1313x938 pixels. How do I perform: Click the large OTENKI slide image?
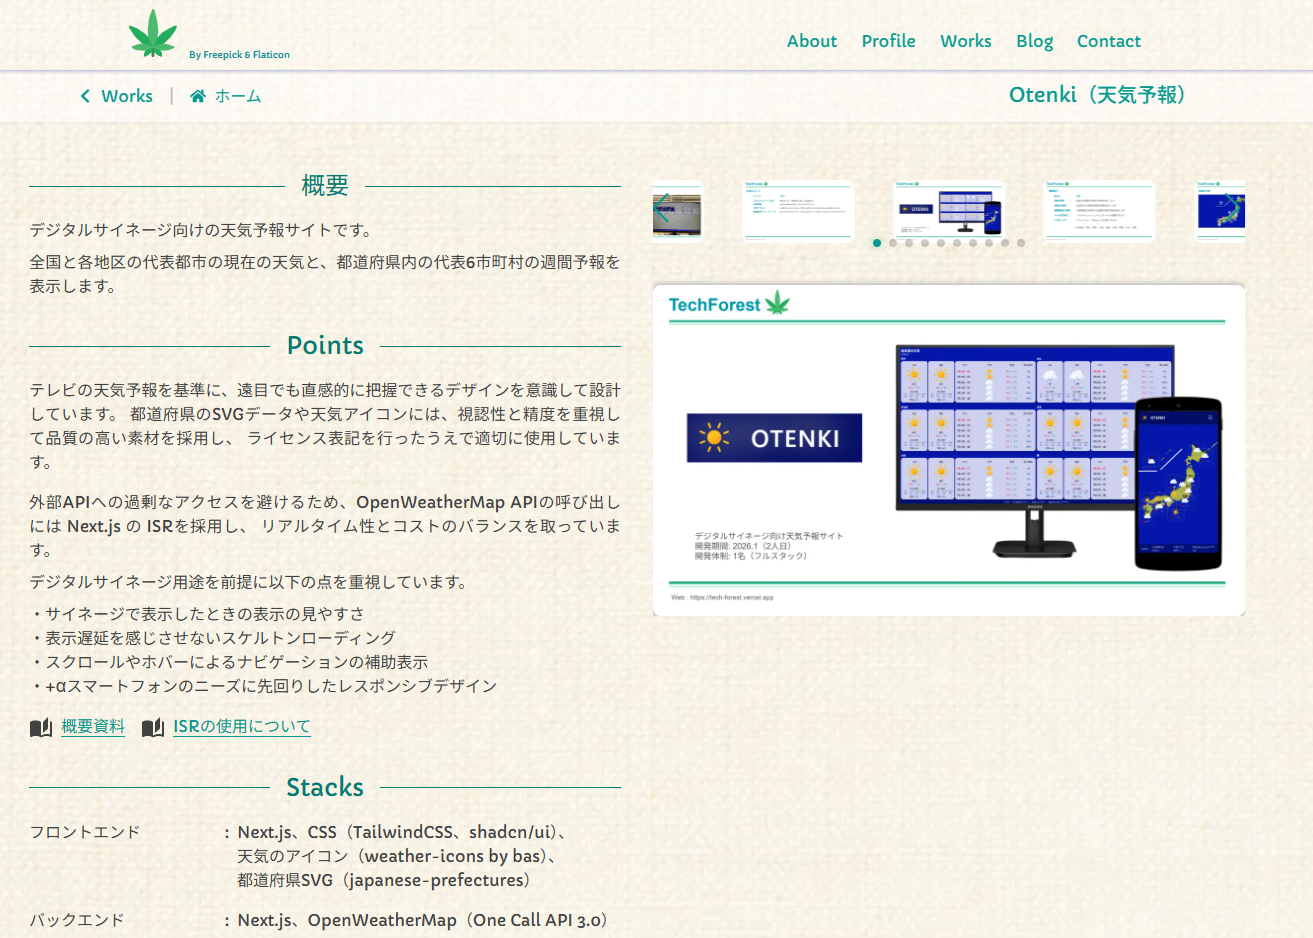(949, 450)
